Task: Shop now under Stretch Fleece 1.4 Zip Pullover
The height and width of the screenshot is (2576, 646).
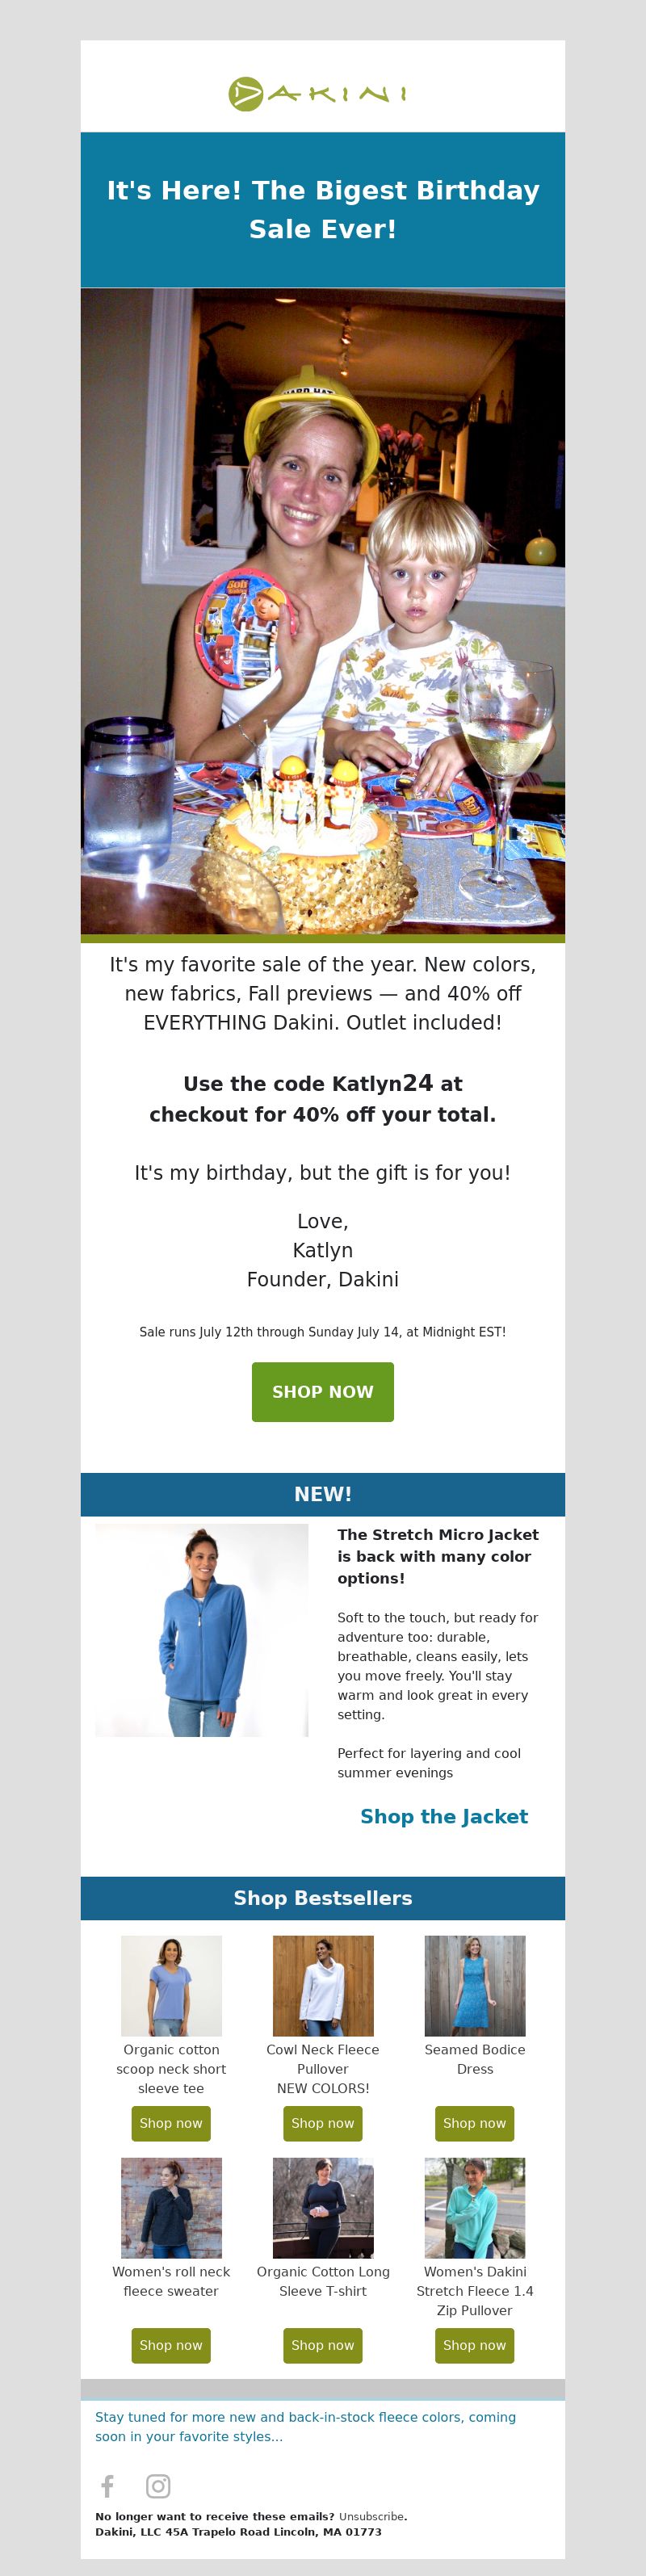Action: coord(475,2345)
